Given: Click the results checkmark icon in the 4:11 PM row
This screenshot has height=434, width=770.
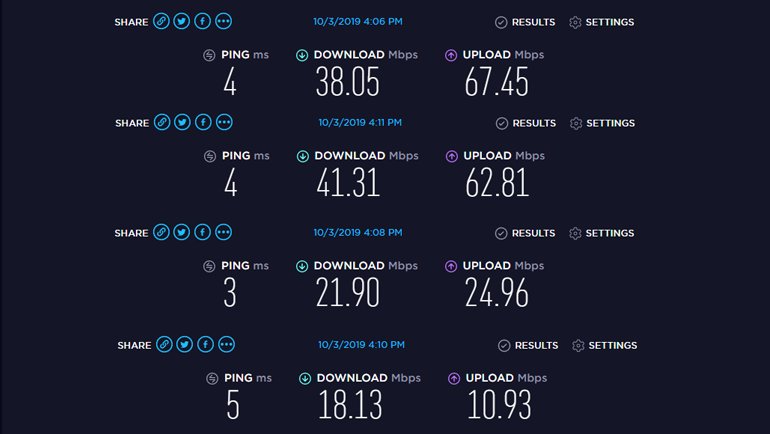Looking at the screenshot, I should click(x=502, y=123).
